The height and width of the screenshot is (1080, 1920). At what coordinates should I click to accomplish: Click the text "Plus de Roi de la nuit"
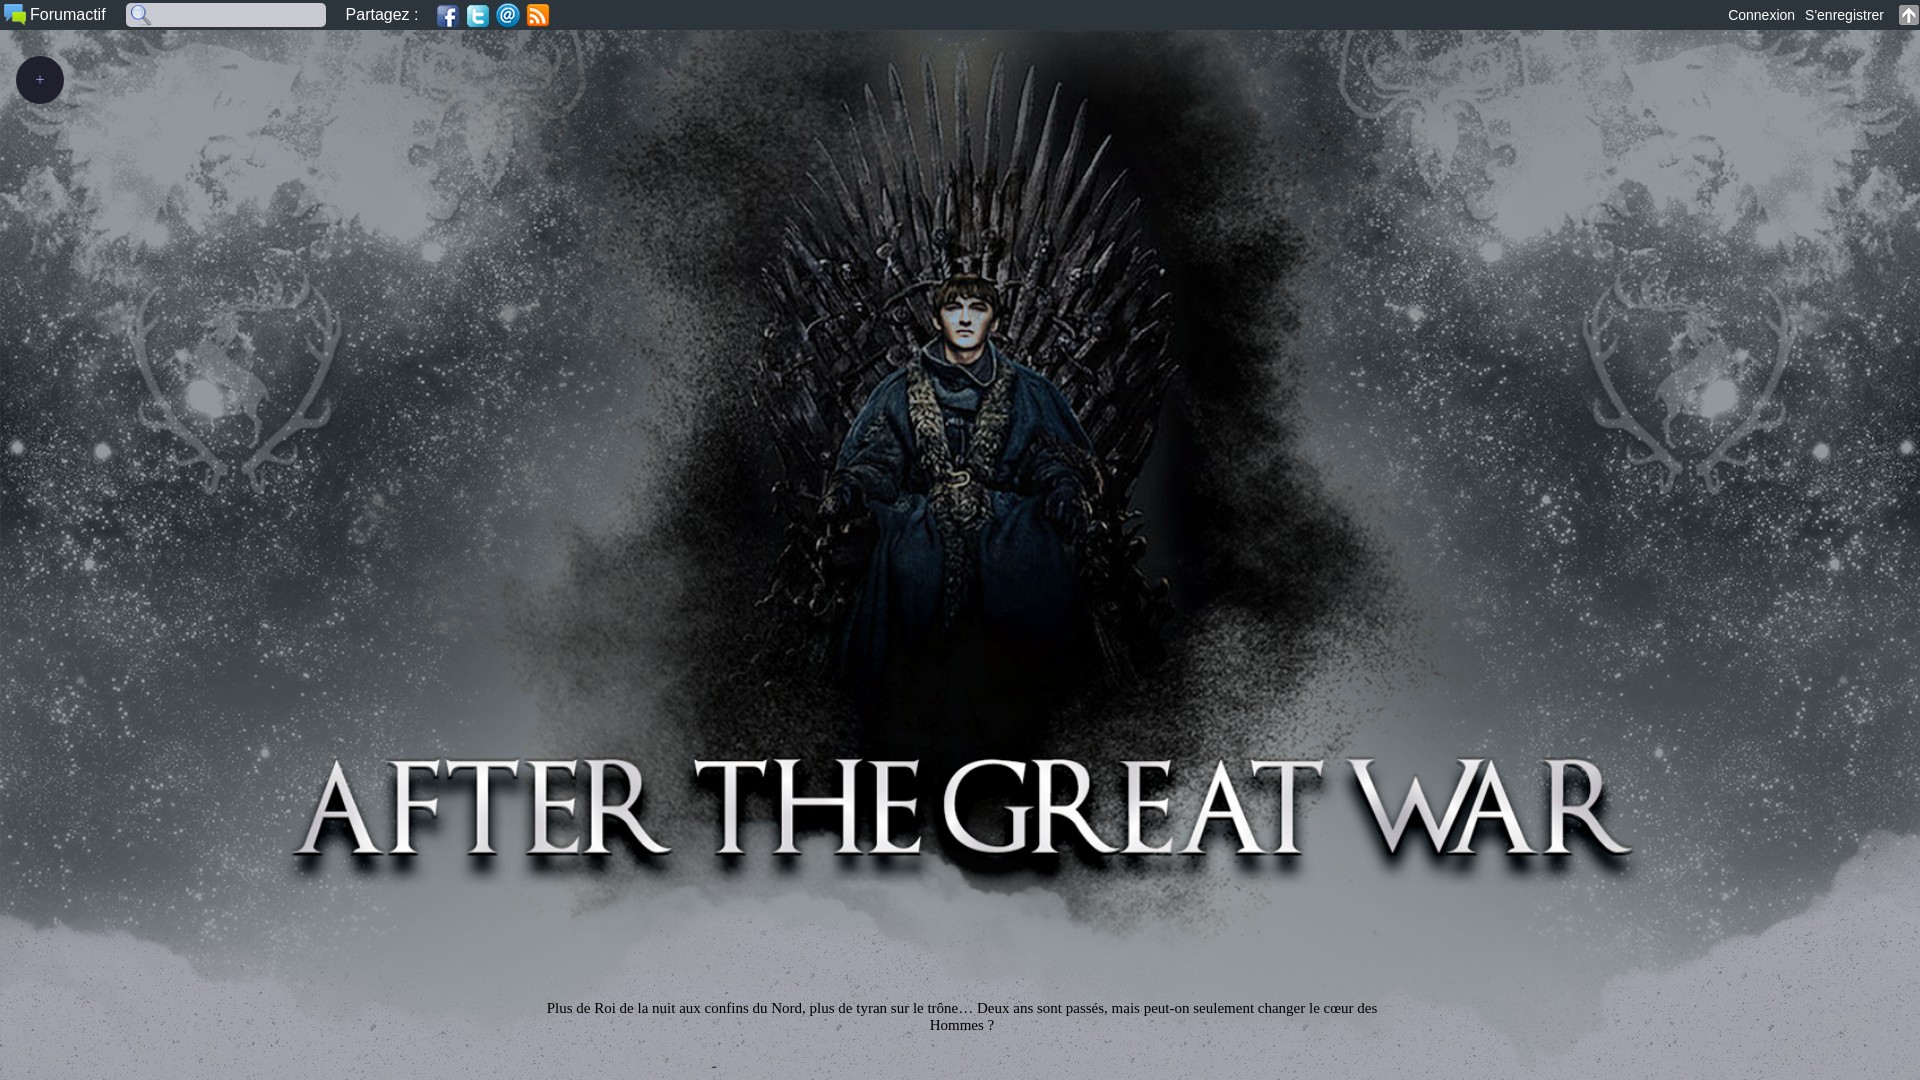[x=611, y=1008]
